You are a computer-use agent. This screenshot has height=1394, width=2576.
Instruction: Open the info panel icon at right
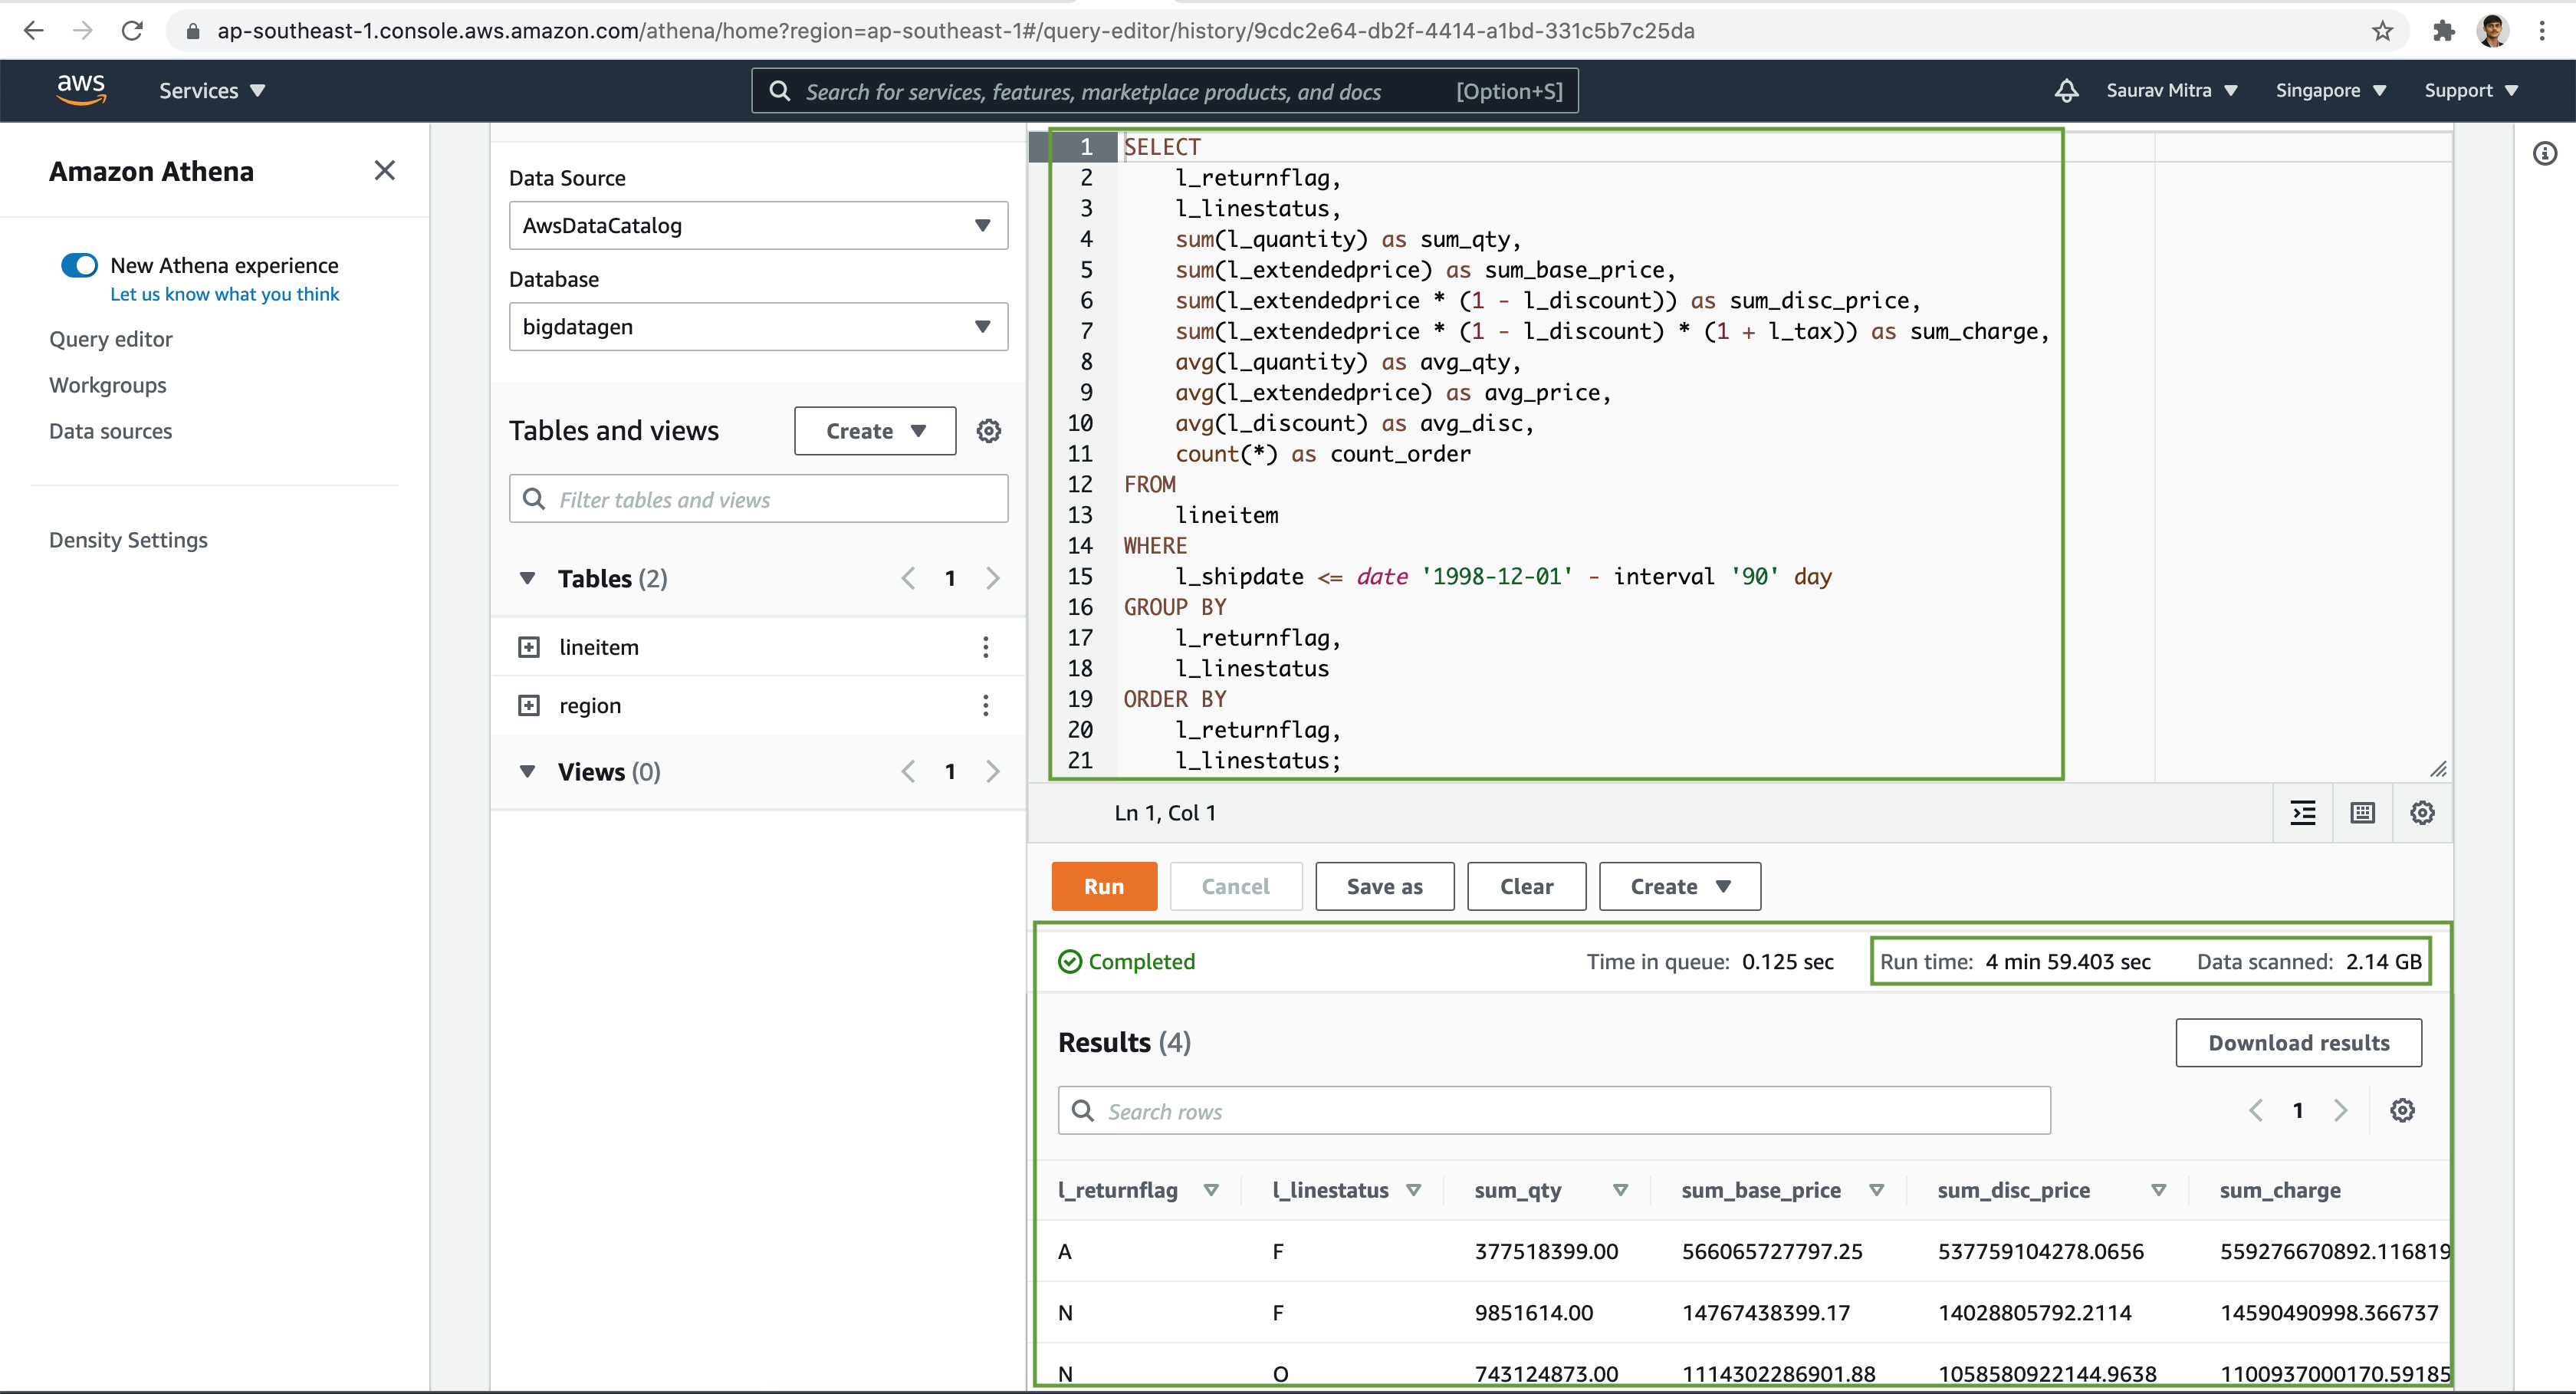[2544, 153]
